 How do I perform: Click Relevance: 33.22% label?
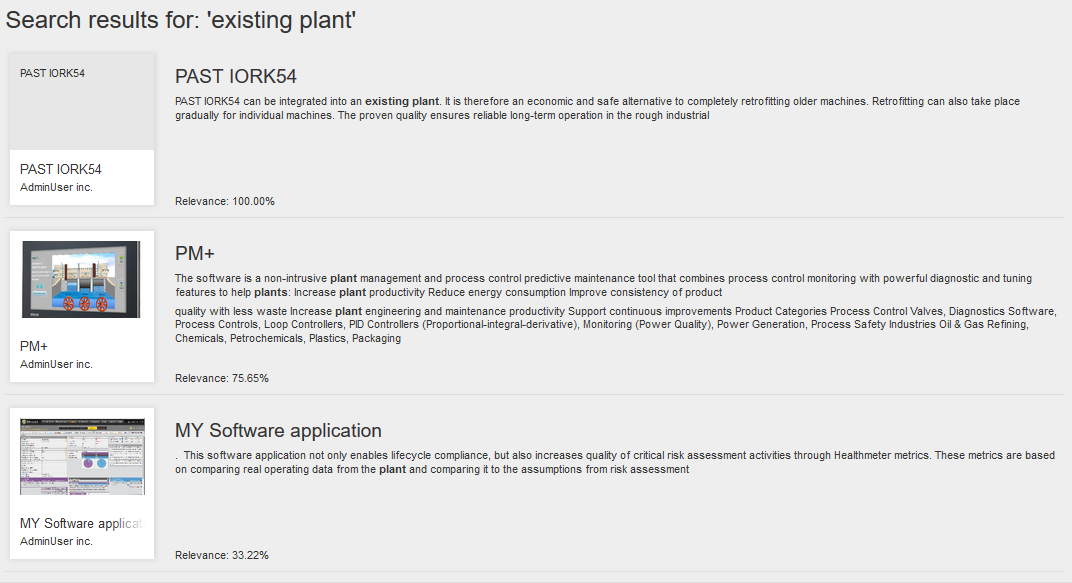[222, 556]
